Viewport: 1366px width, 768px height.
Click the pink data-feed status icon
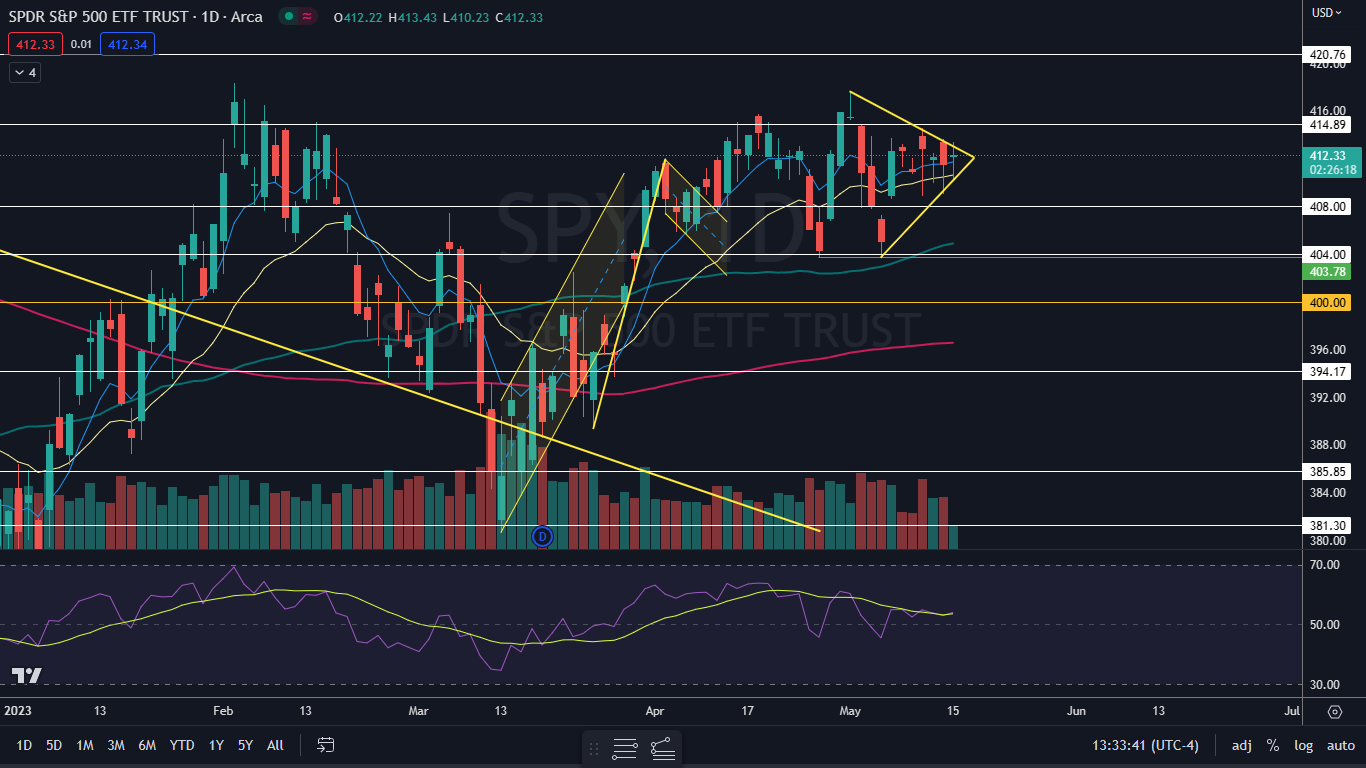tap(306, 16)
